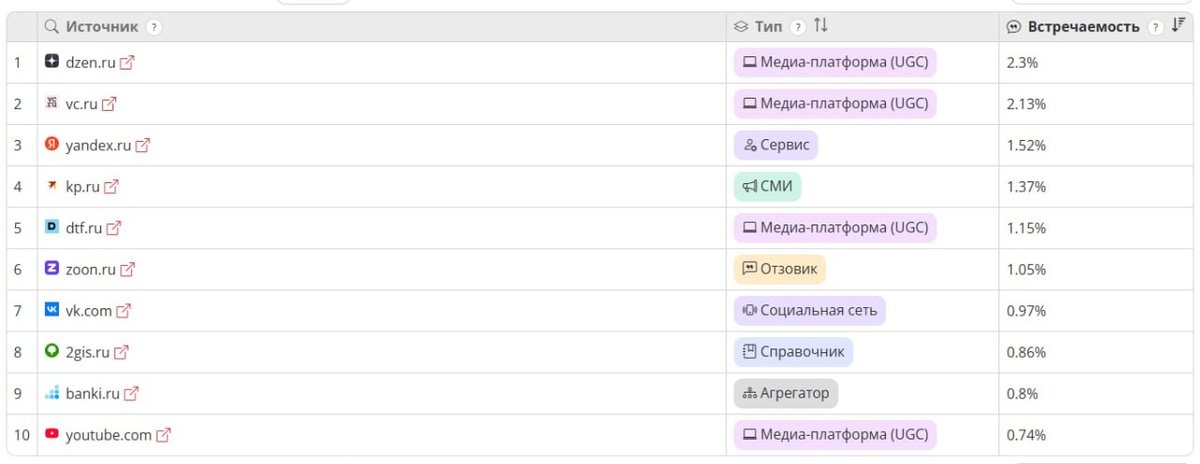
Task: Click the 2.3% value for dzen.ru
Action: pyautogui.click(x=1022, y=62)
